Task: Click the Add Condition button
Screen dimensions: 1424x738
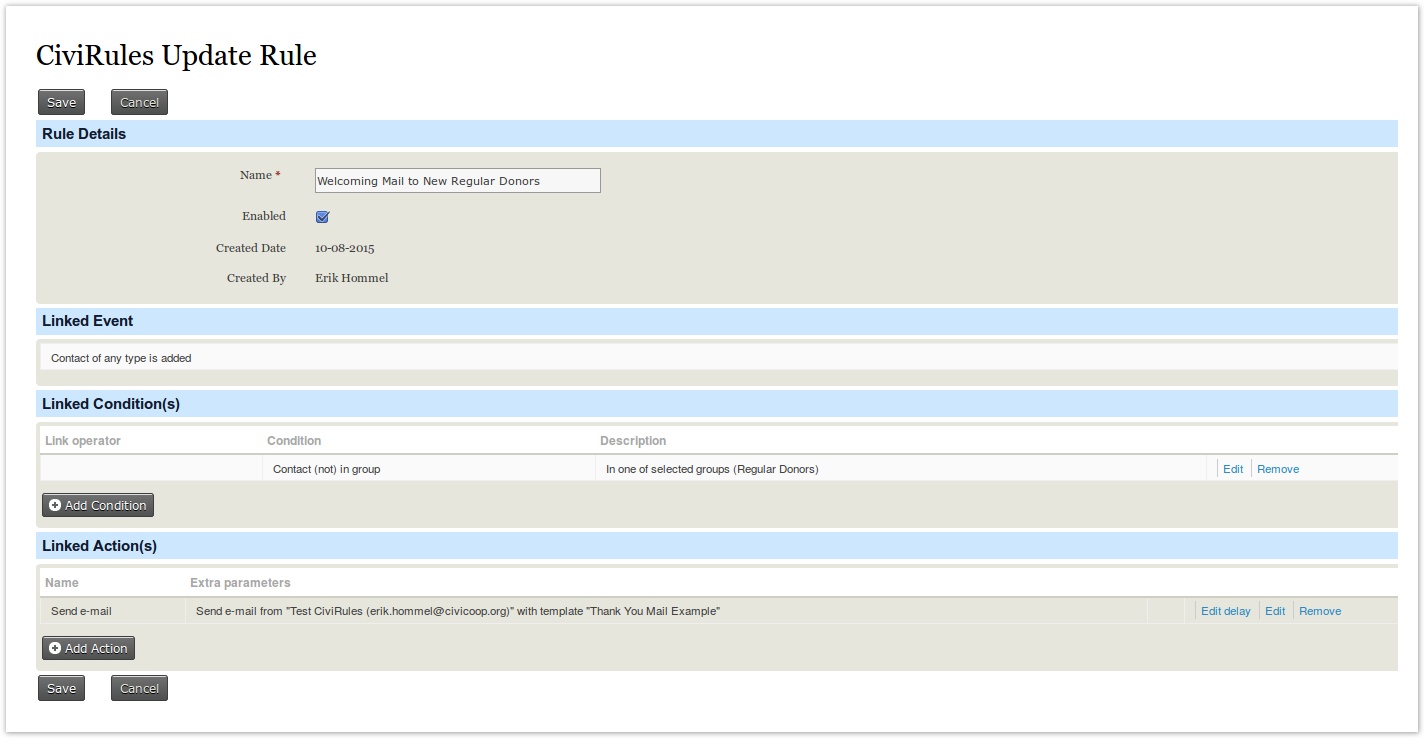Action: 98,505
